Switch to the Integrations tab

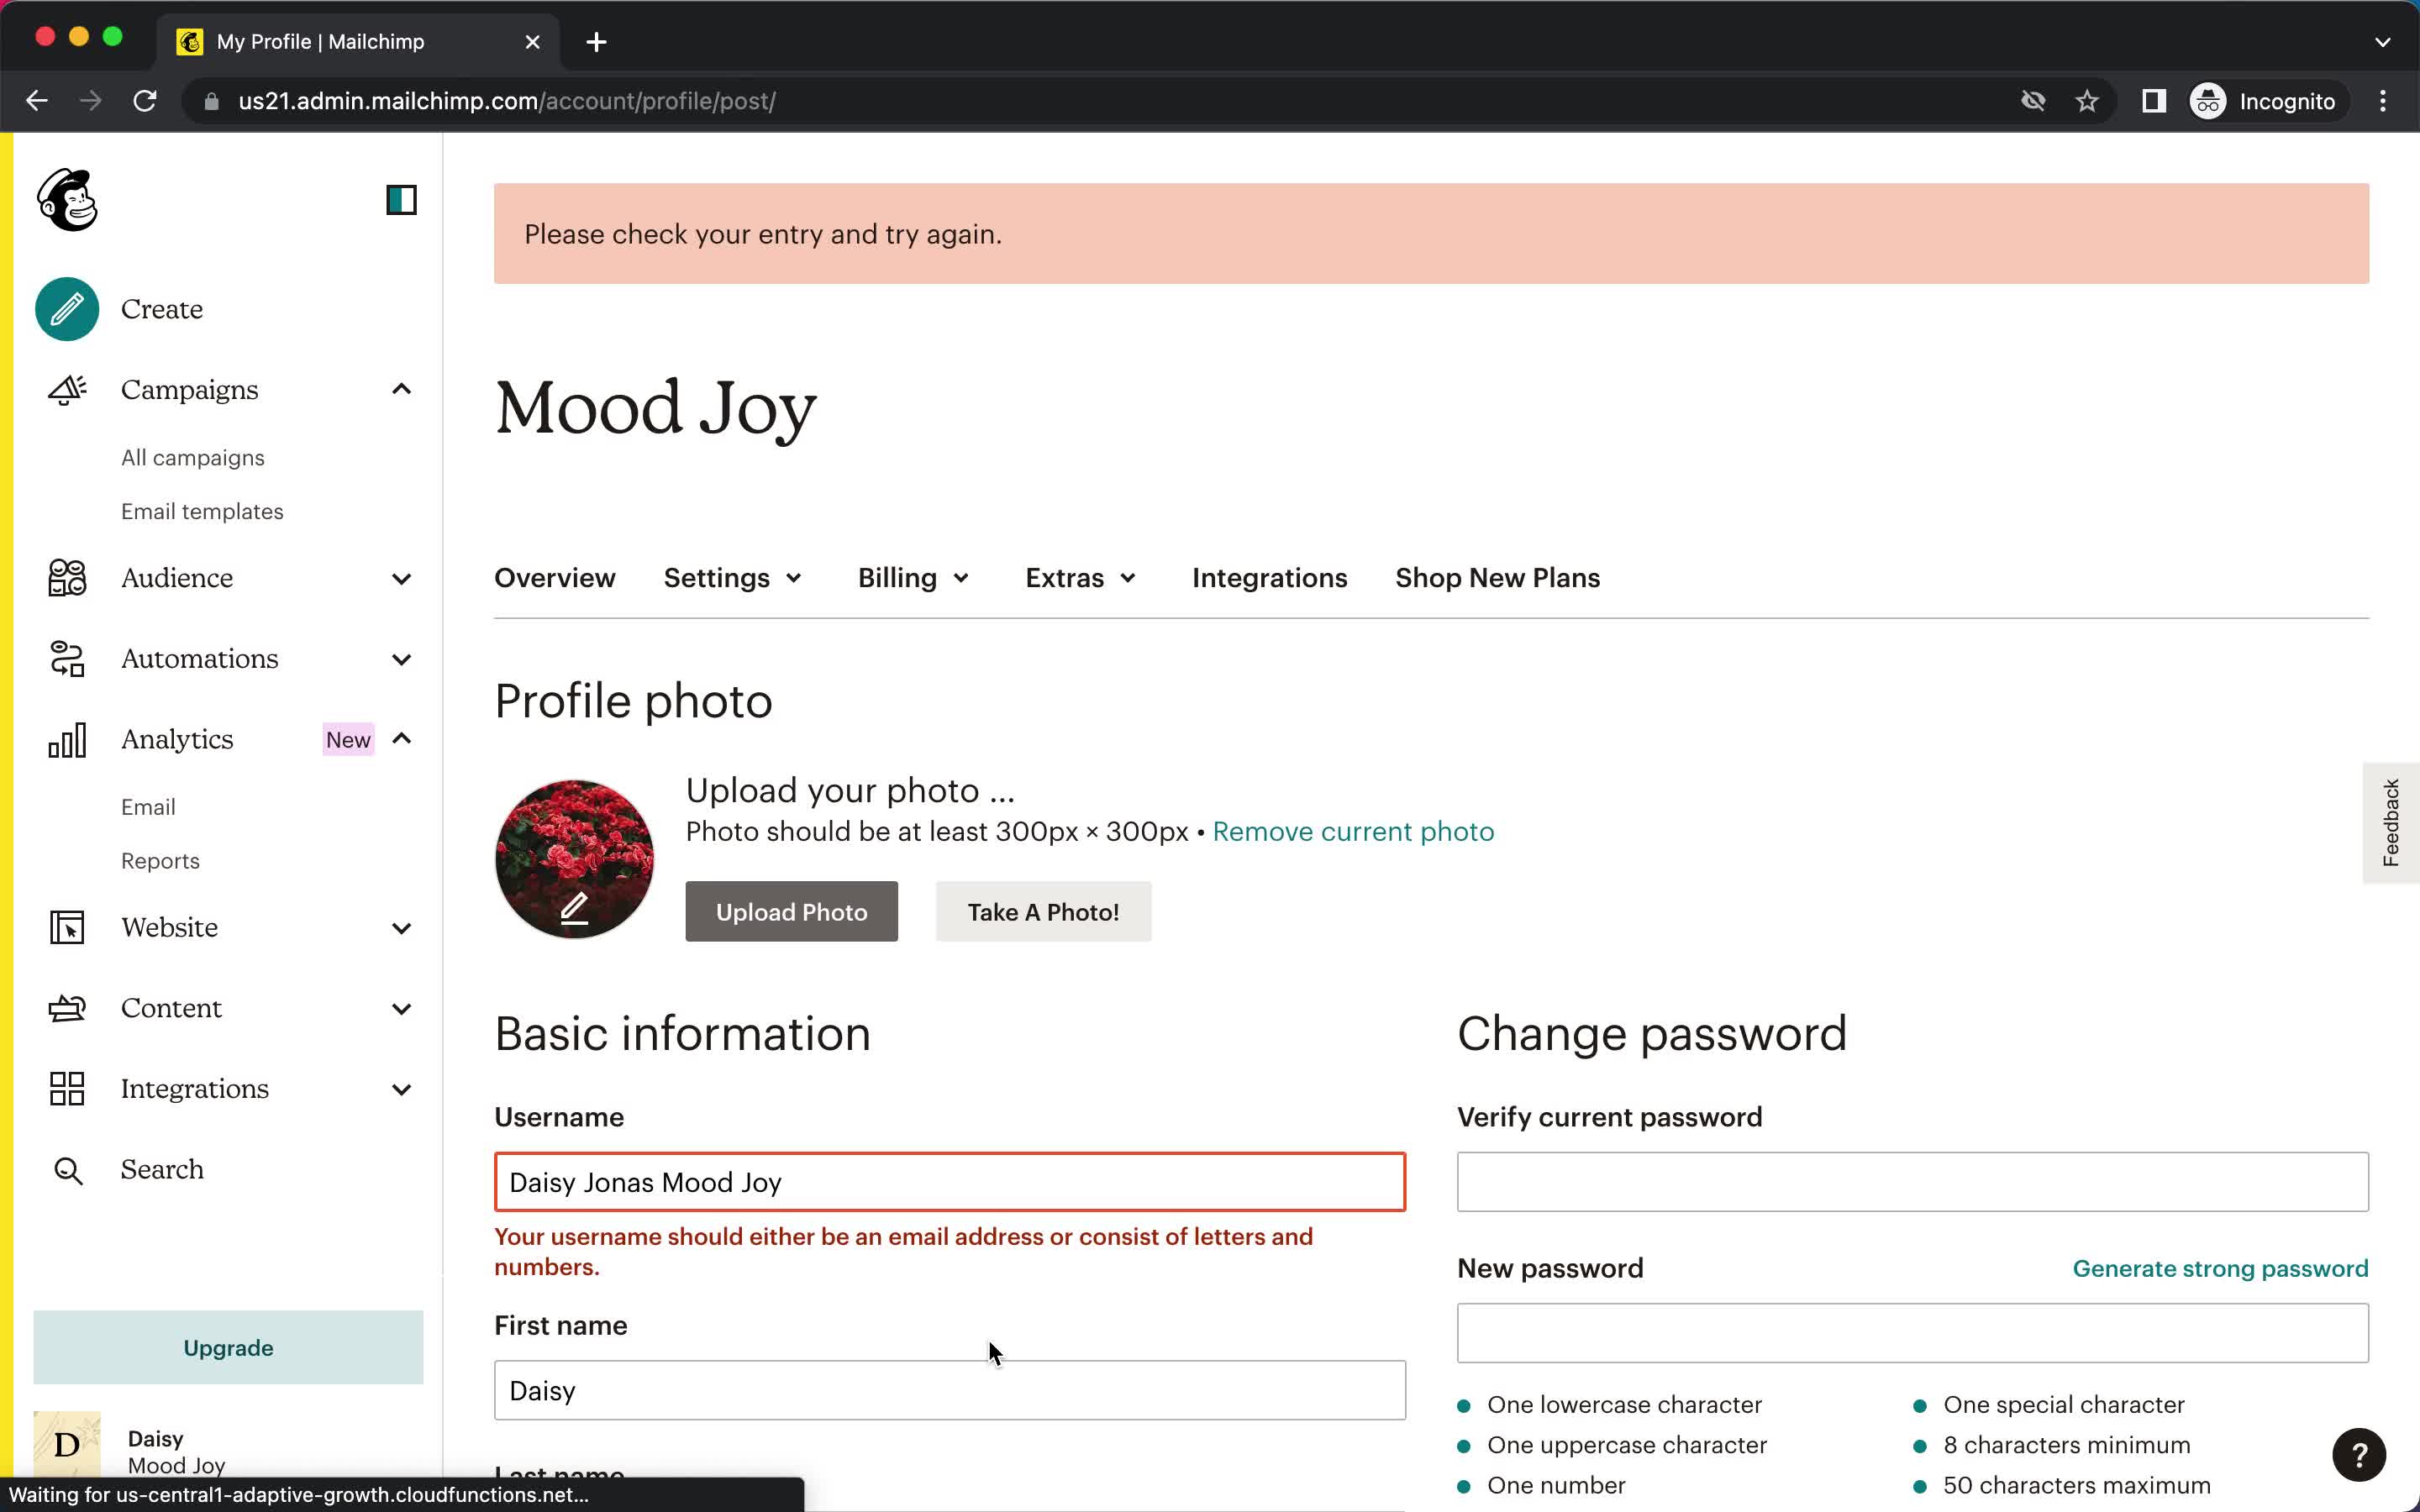click(x=1270, y=576)
